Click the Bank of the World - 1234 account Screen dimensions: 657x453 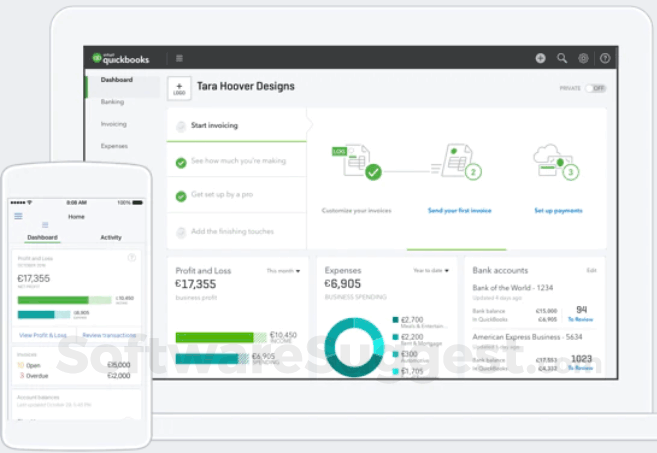(512, 288)
